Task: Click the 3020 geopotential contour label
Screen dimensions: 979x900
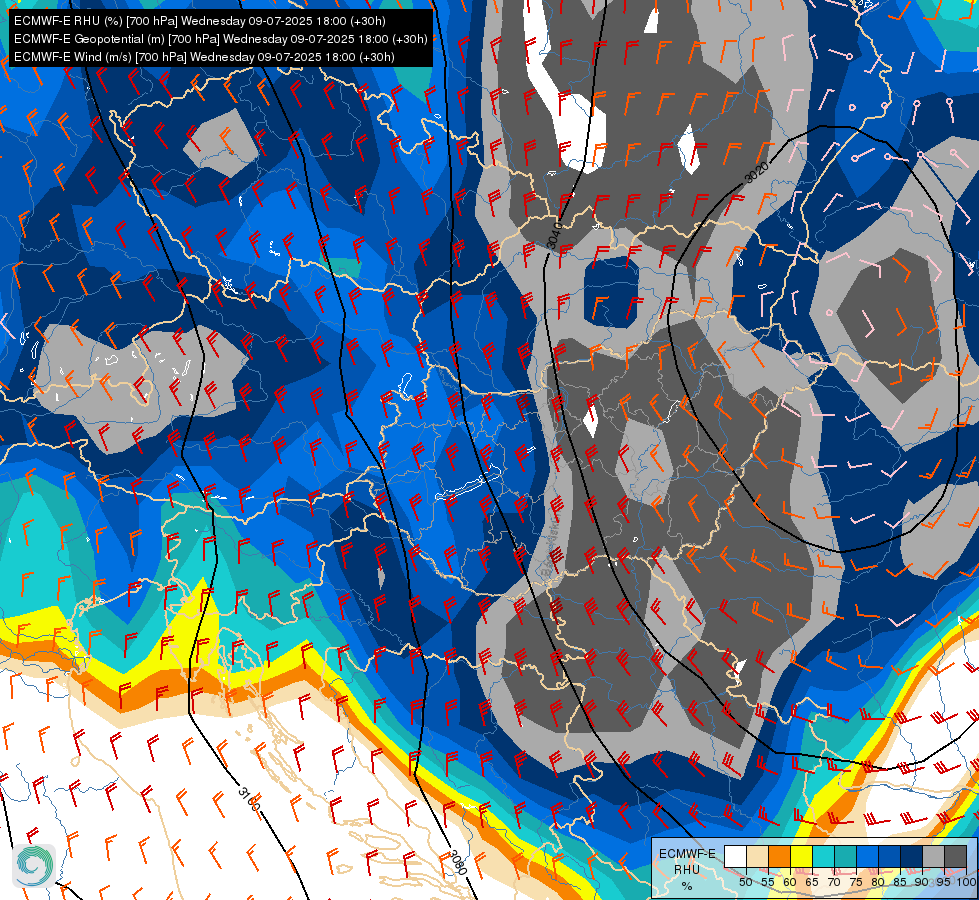Action: 756,172
